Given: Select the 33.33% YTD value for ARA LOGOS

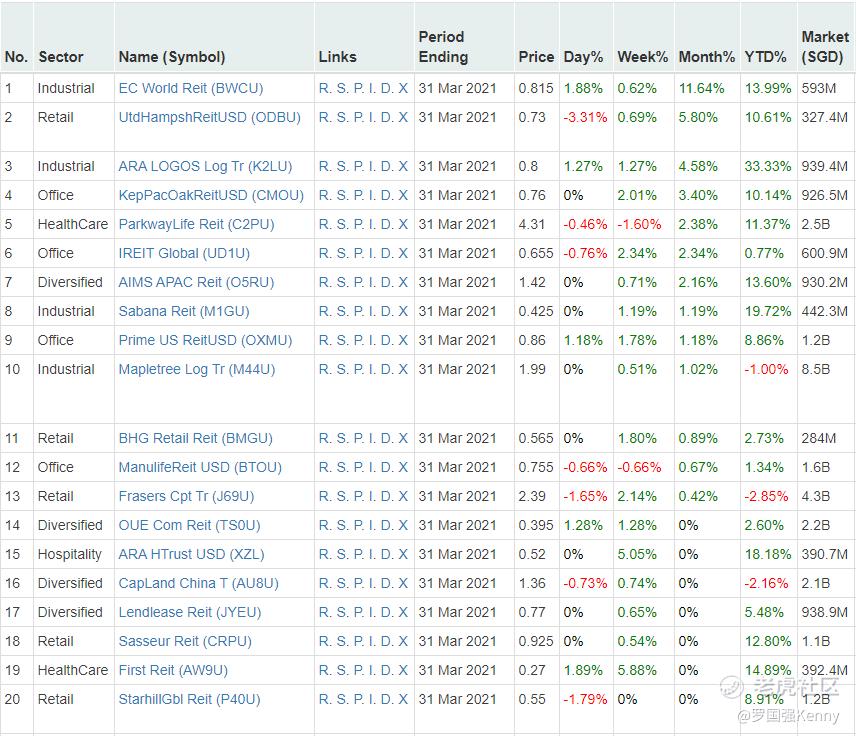Looking at the screenshot, I should click(x=768, y=167).
